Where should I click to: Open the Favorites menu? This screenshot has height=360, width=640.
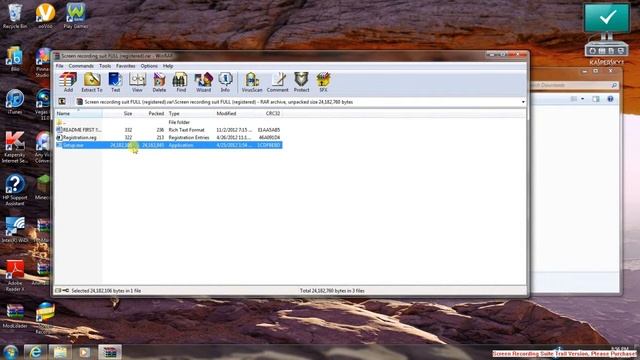[125, 66]
